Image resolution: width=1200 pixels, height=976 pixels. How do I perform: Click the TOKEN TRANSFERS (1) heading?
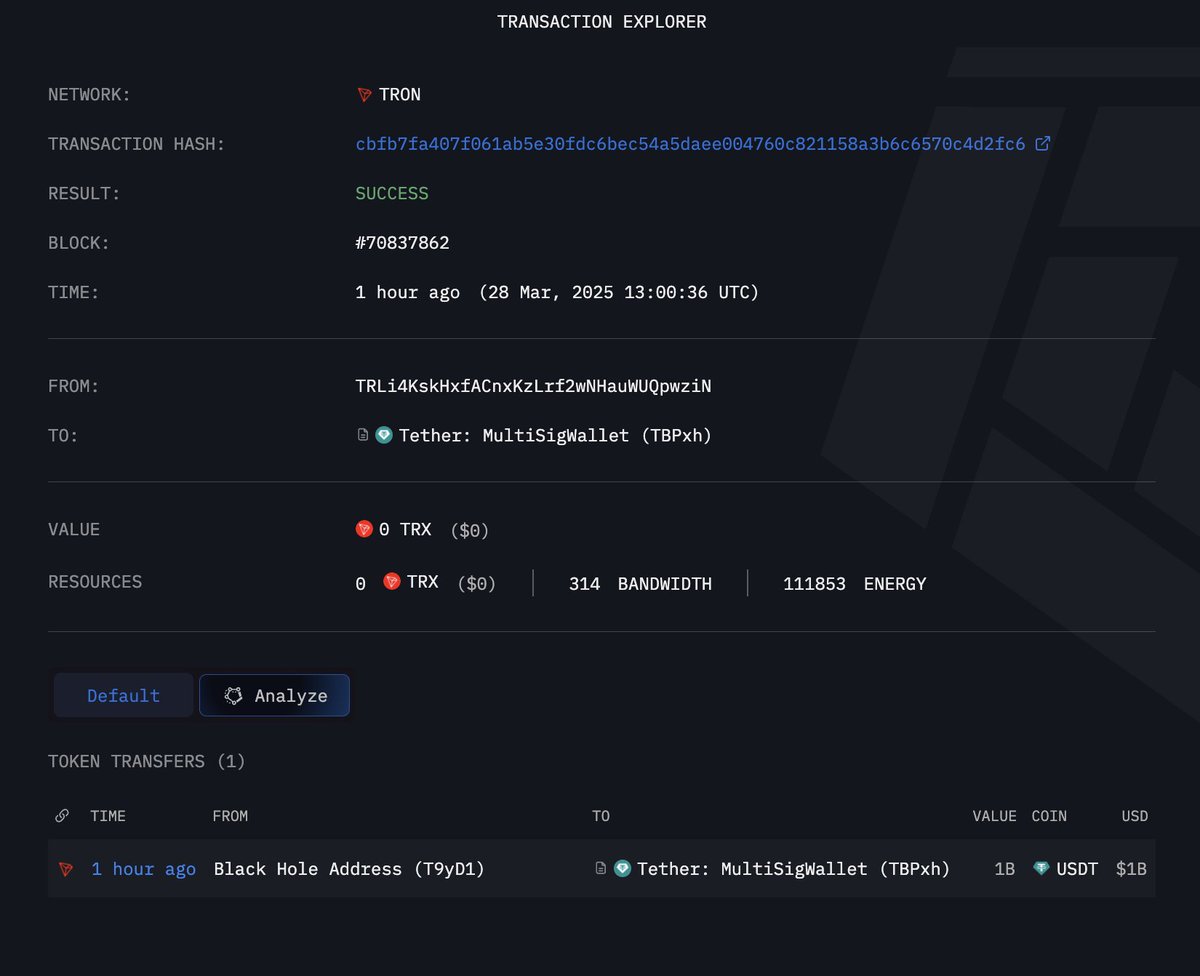click(147, 762)
